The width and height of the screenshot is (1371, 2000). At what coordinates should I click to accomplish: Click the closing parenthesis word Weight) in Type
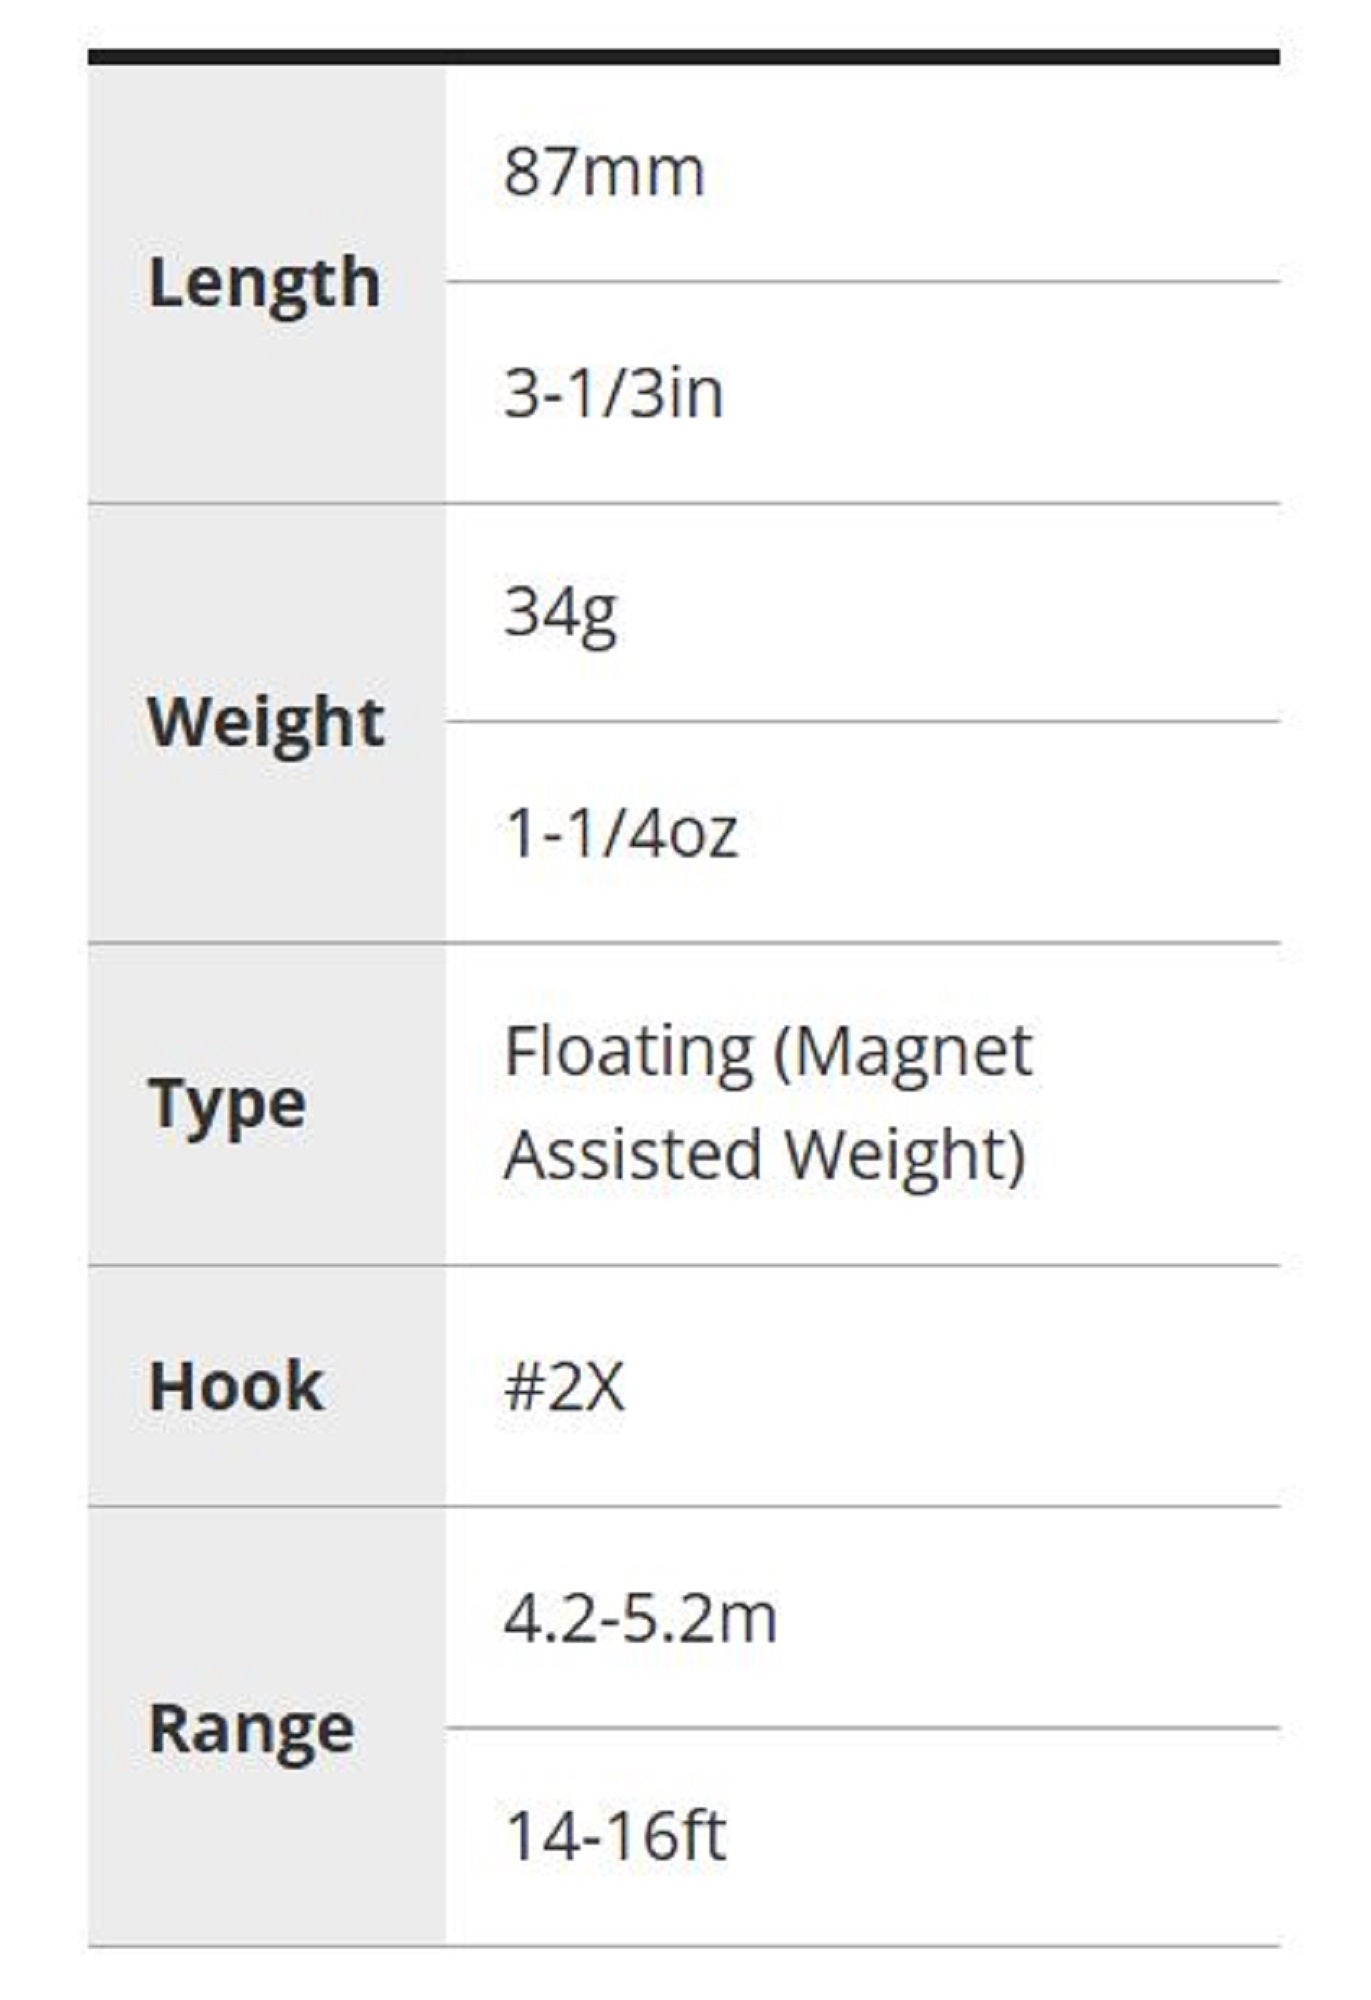pyautogui.click(x=905, y=1155)
